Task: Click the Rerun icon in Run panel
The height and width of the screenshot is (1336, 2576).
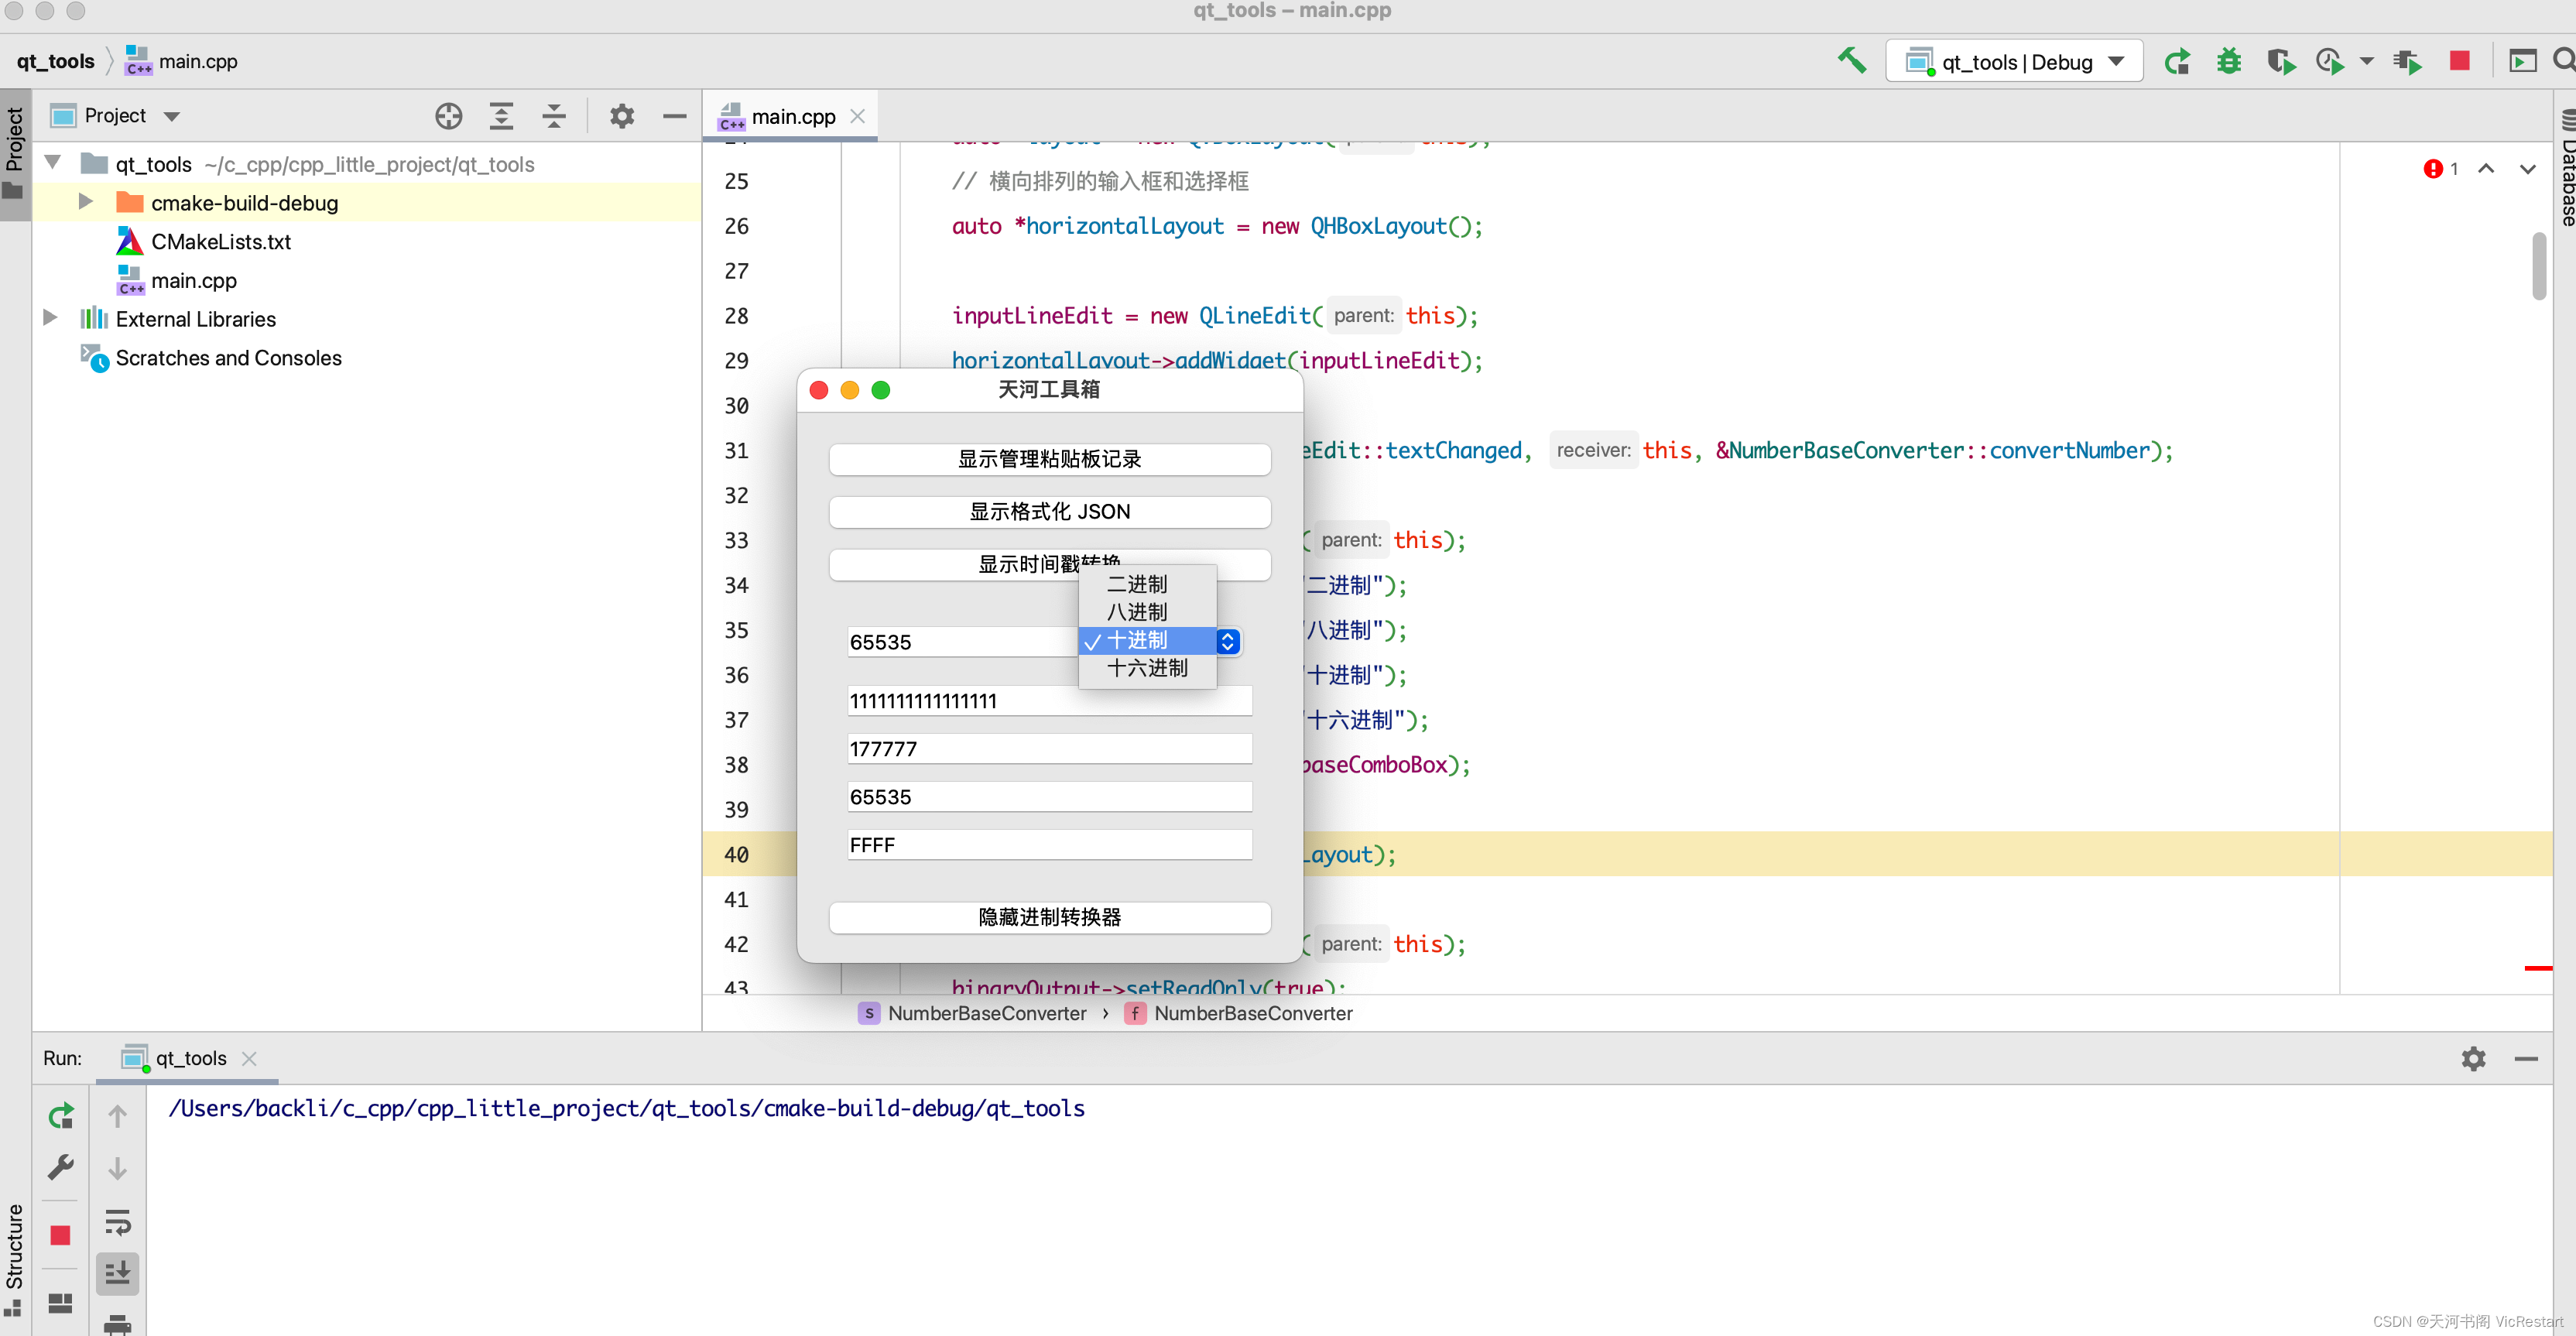Action: point(61,1115)
